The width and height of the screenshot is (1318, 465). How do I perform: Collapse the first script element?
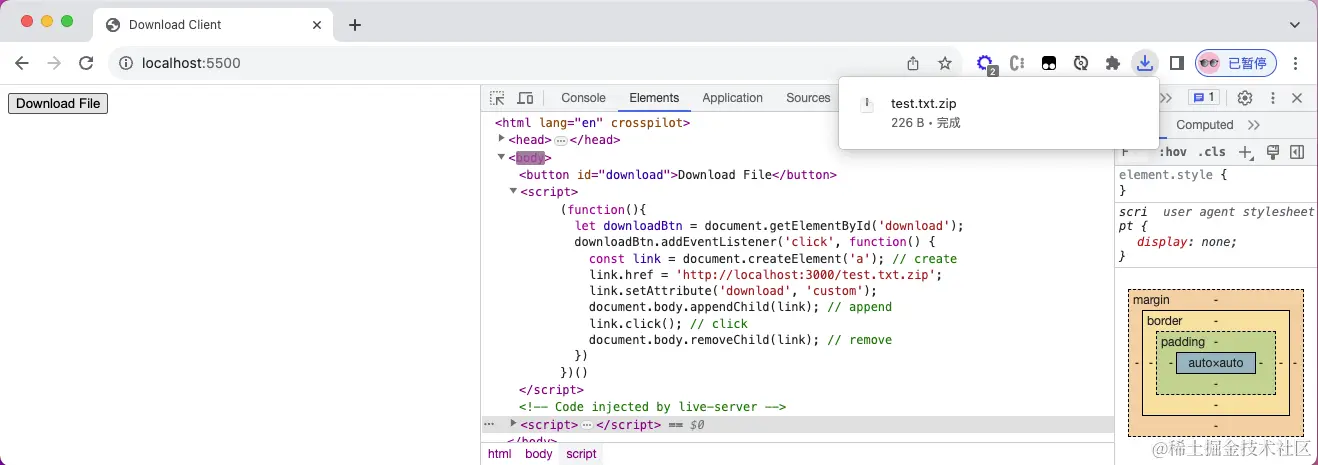(x=513, y=190)
